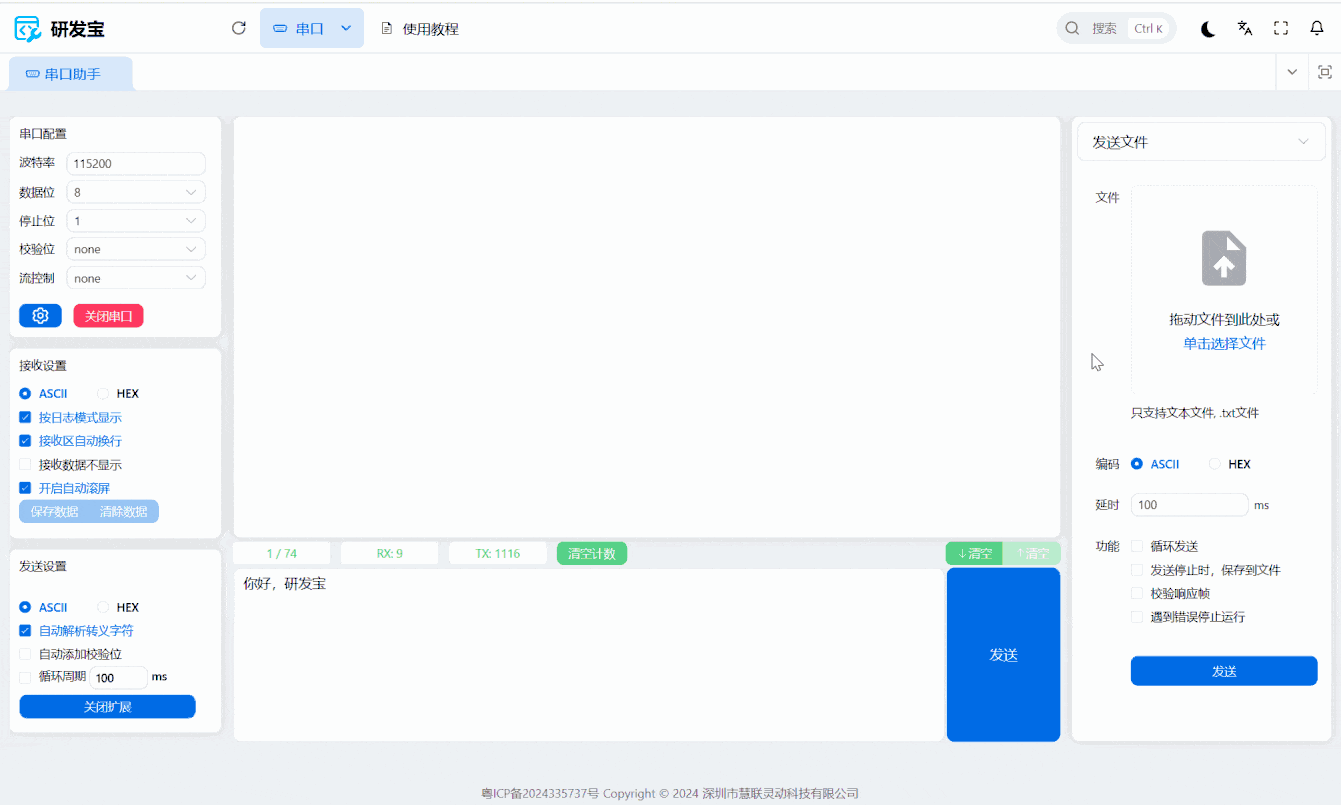Check the 循环发送 option
This screenshot has height=805, width=1341.
1137,546
